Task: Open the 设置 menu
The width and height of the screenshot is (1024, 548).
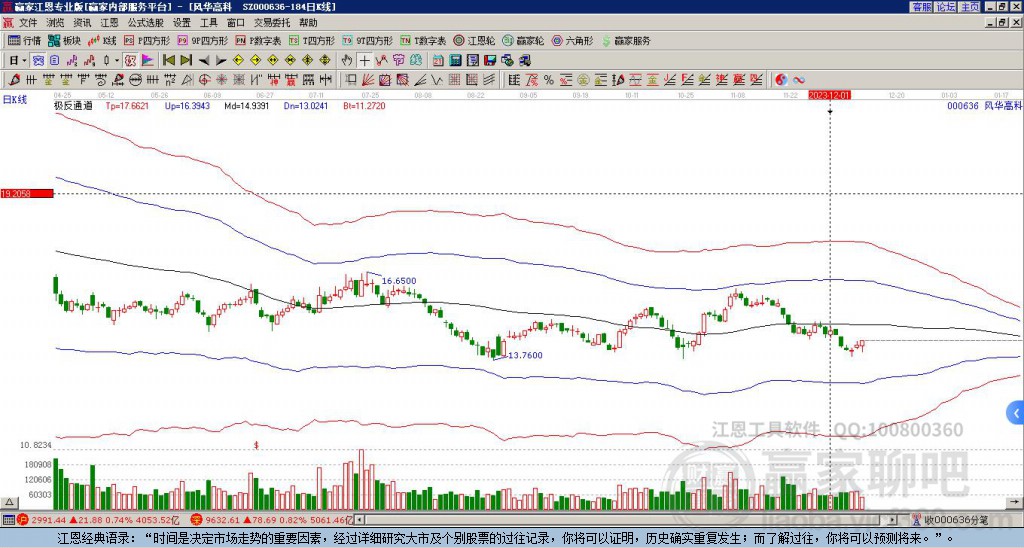Action: (x=182, y=23)
